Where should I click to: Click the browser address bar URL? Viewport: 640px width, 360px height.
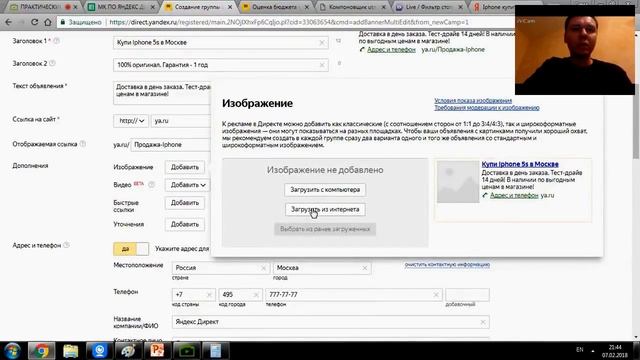(x=289, y=22)
